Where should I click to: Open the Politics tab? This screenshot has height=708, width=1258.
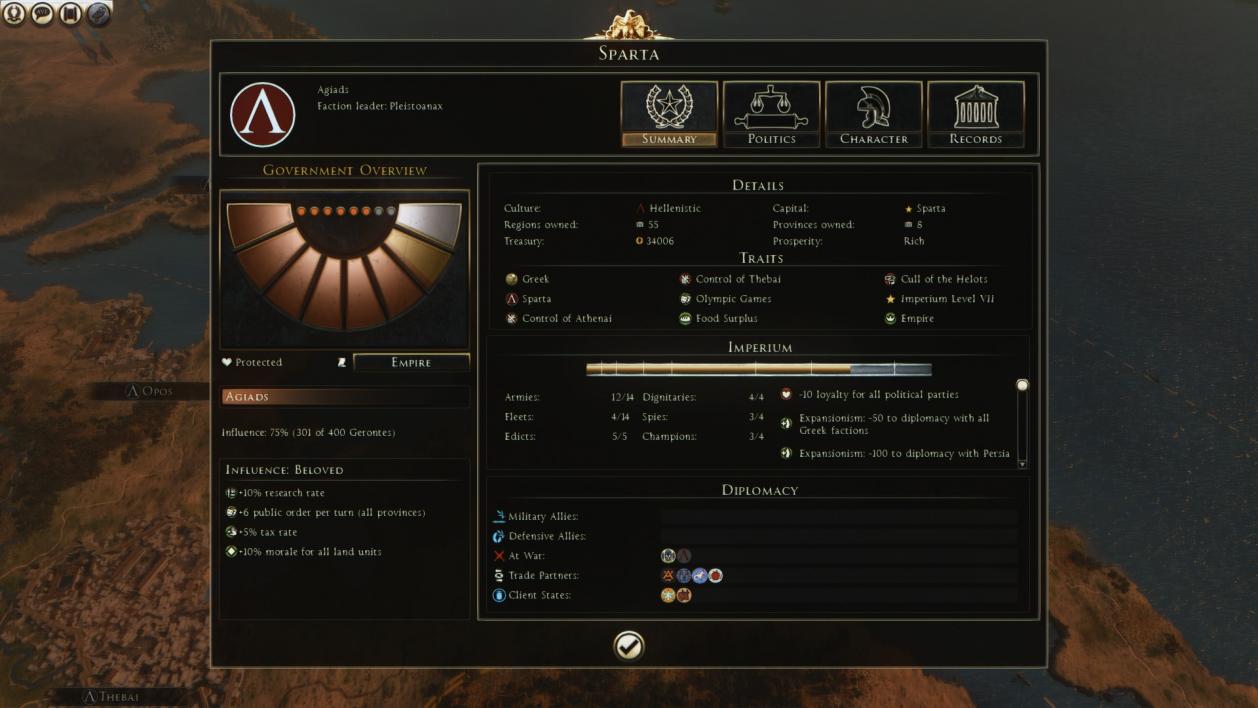[771, 114]
